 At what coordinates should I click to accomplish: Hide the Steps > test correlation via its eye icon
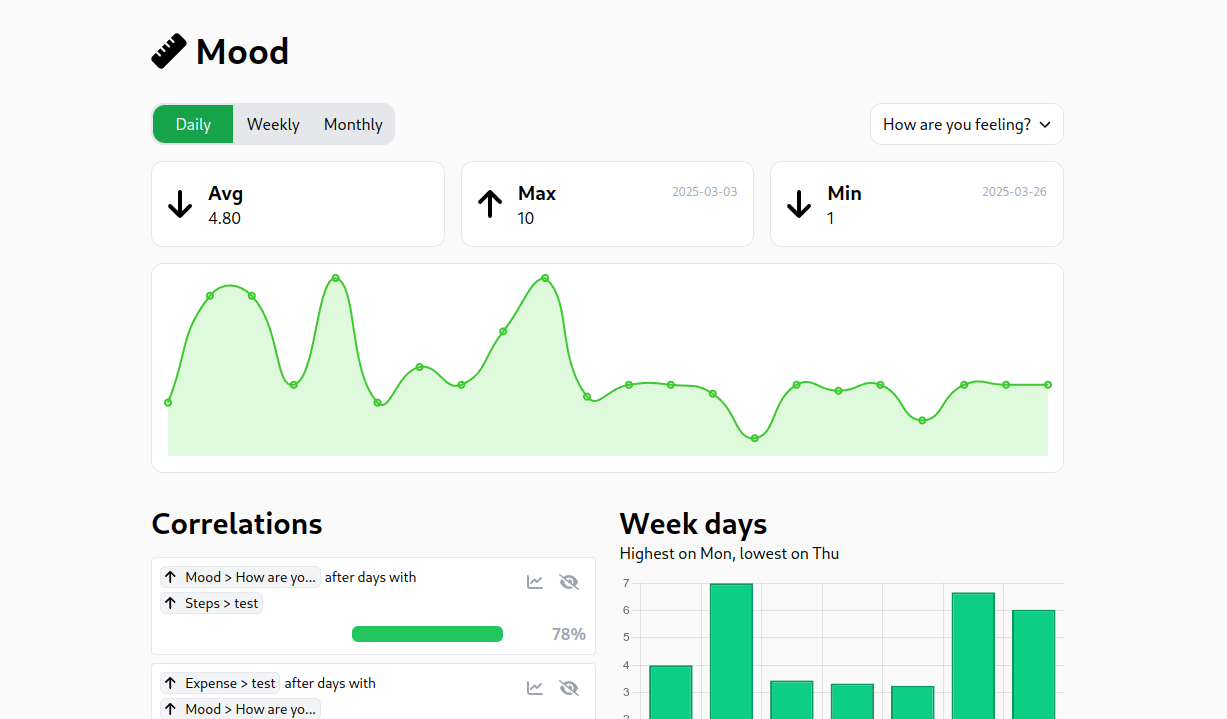569,582
